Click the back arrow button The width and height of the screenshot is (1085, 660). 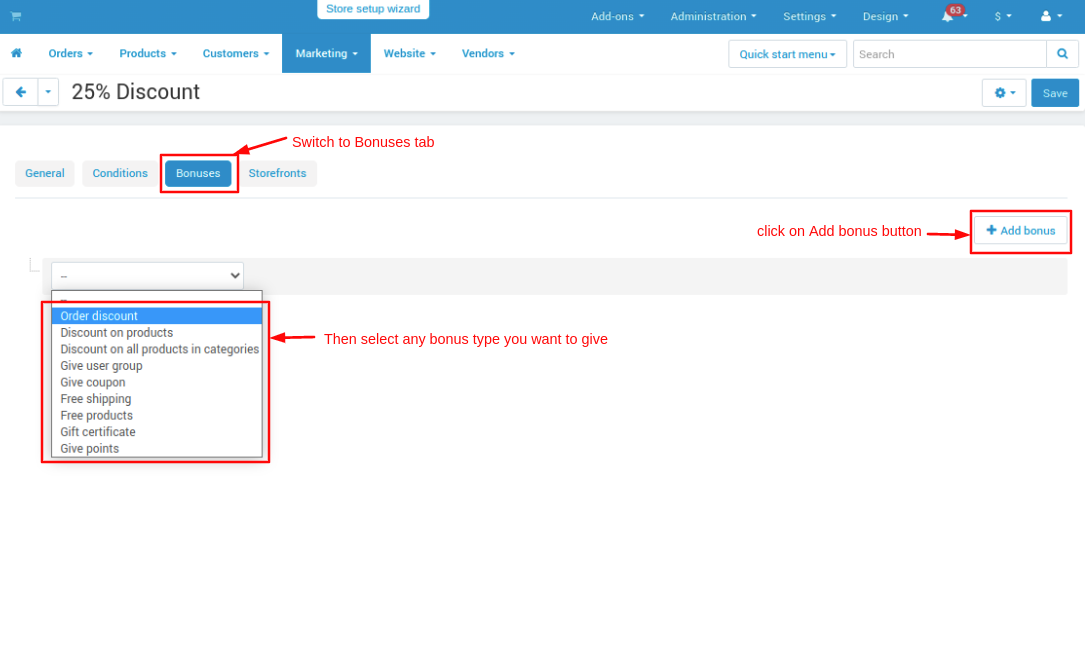[x=21, y=92]
